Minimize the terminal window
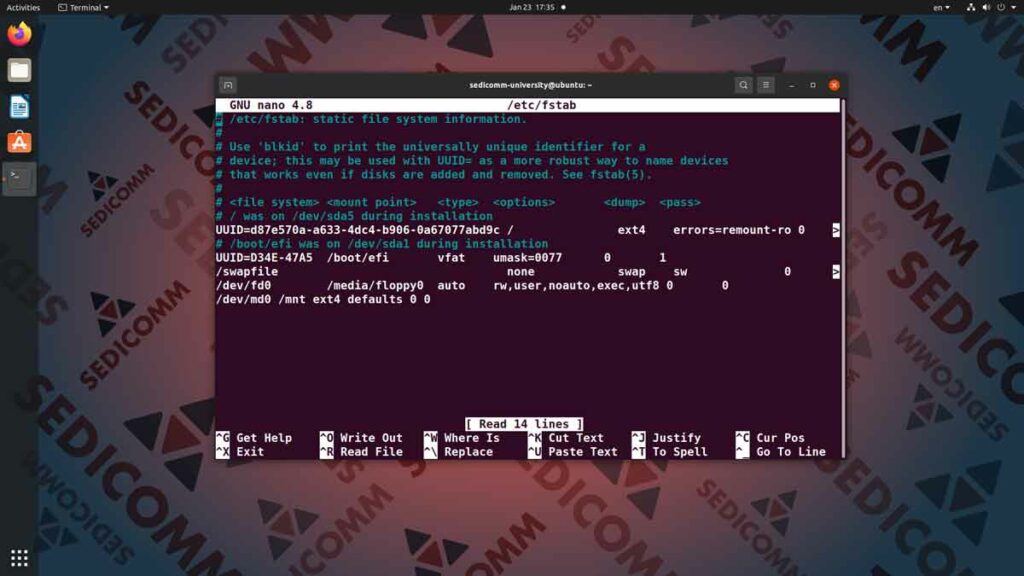 pos(792,85)
